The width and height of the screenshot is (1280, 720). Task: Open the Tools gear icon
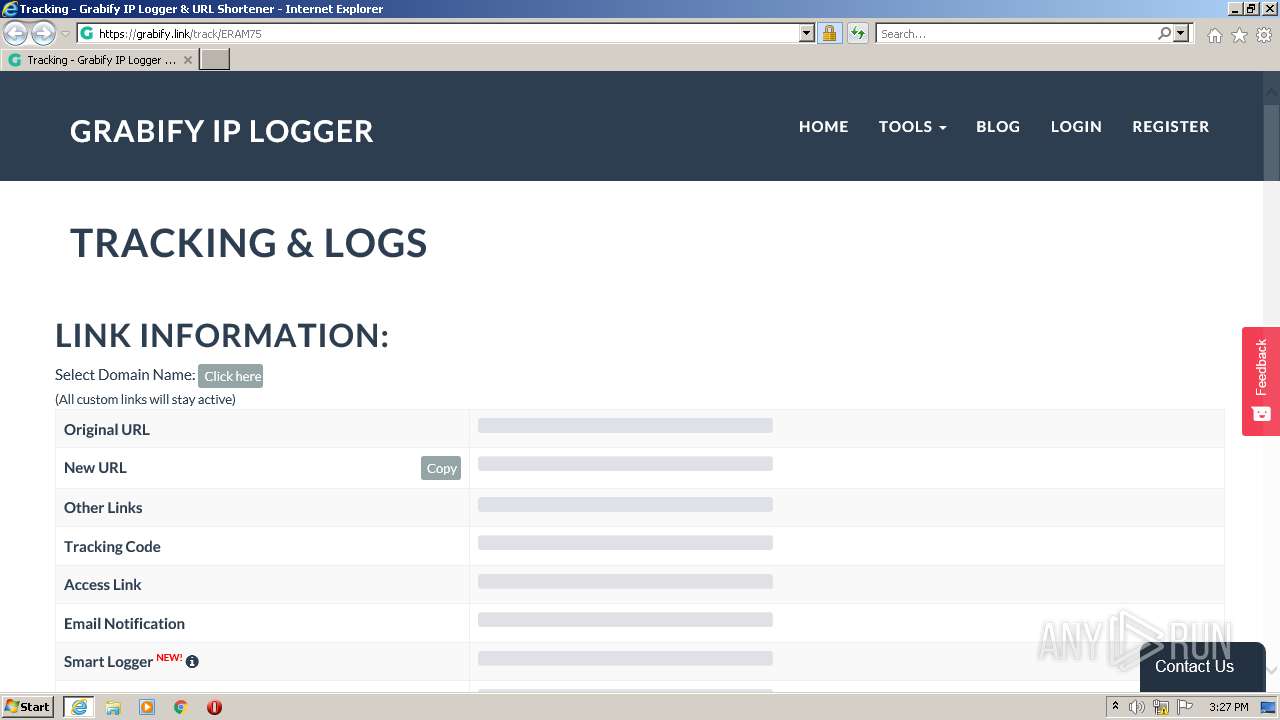pos(1264,35)
